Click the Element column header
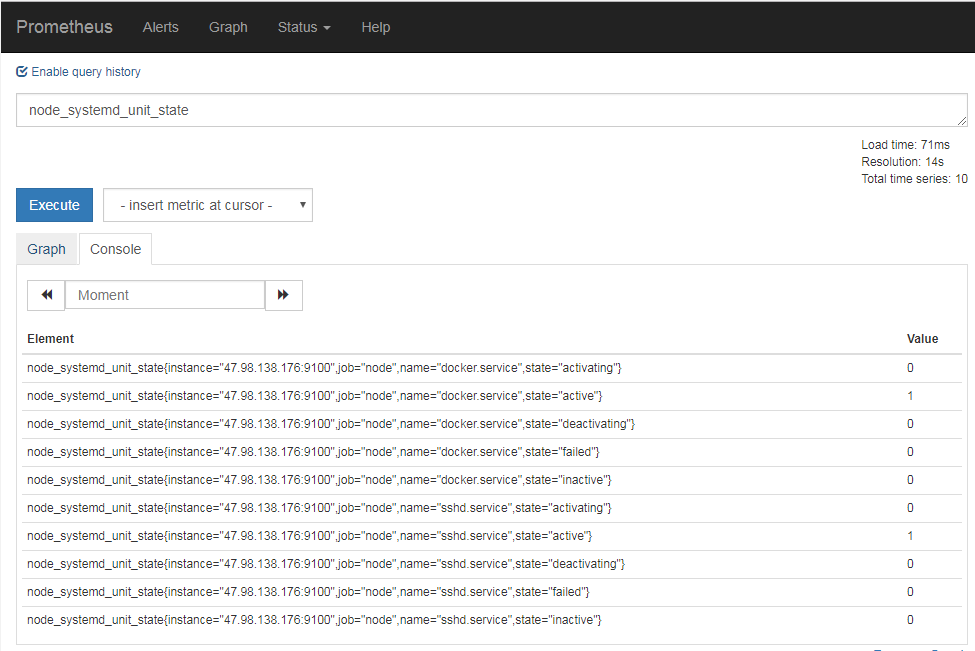Screen dimensions: 975x651 coord(51,339)
